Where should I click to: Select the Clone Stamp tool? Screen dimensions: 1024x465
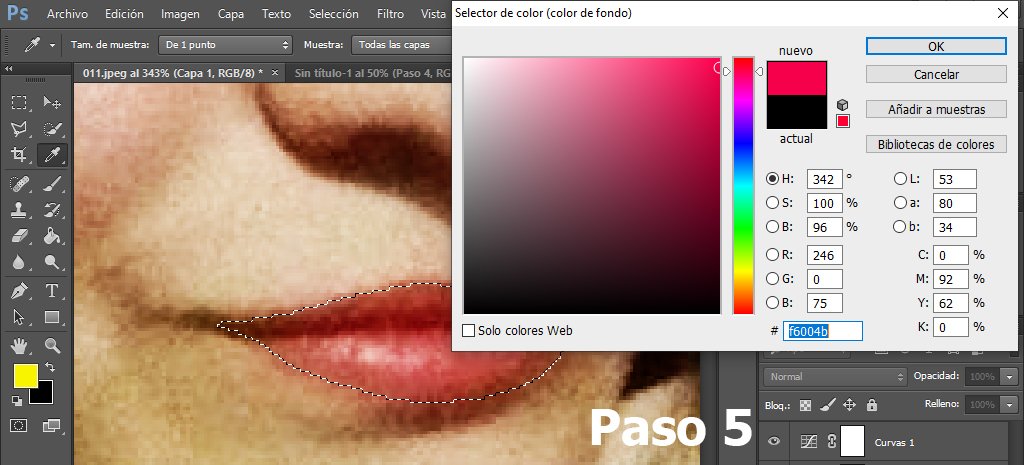coord(19,210)
